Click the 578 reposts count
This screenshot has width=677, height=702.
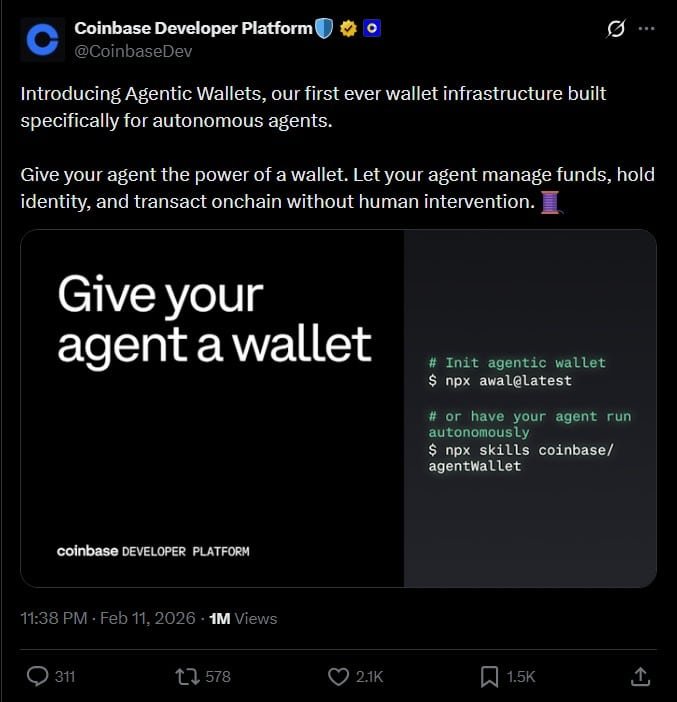click(218, 676)
